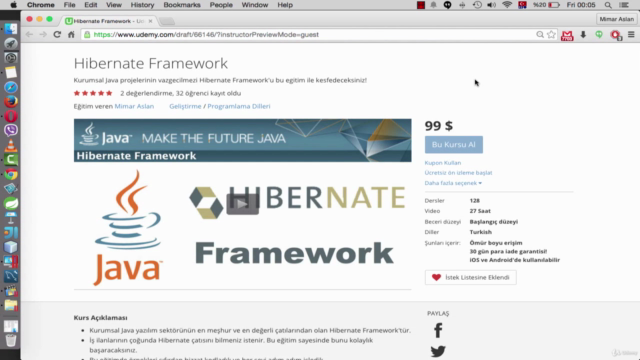This screenshot has width=640, height=360.
Task: Click the Fri 00:05 clock
Action: [581, 5]
